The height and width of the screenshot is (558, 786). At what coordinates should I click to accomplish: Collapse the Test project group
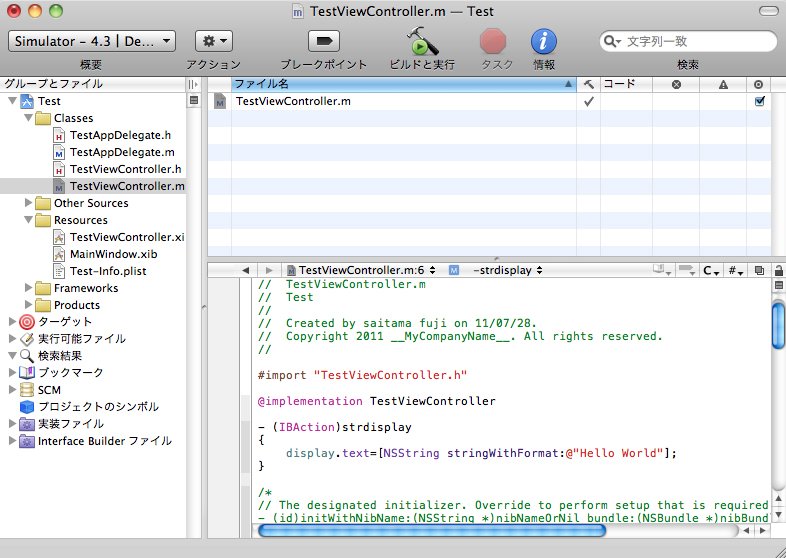click(13, 101)
